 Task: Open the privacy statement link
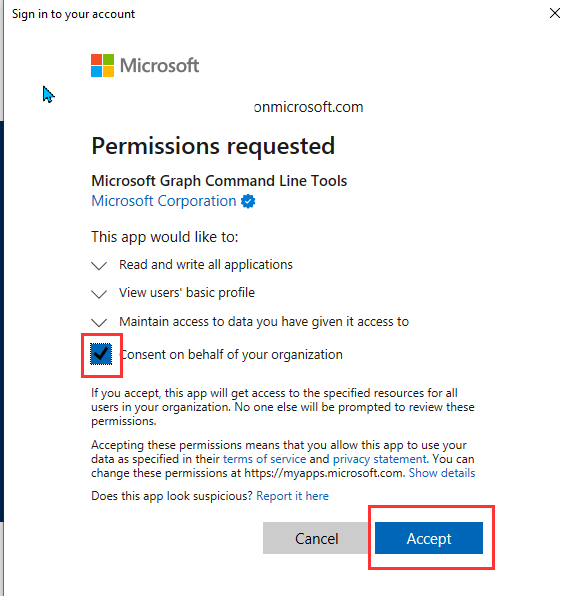coord(380,459)
